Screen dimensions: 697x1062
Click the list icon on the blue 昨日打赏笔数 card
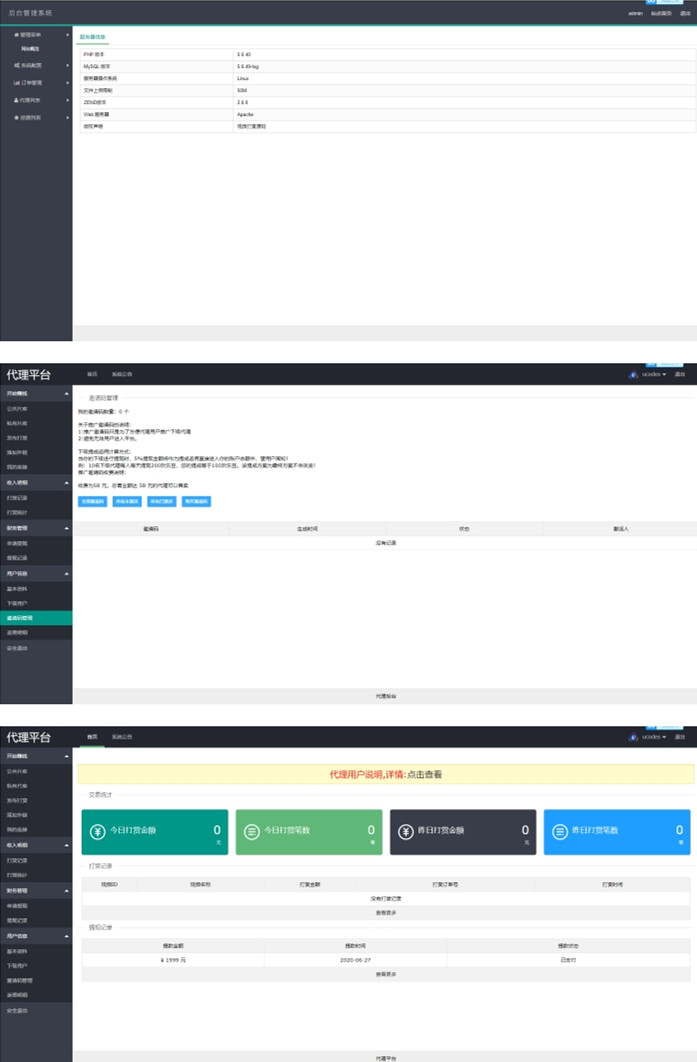pyautogui.click(x=560, y=832)
